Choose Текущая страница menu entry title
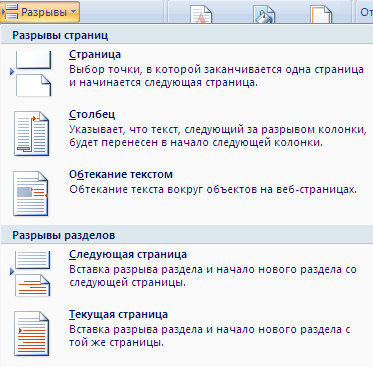The image size is (373, 367). coord(118,314)
